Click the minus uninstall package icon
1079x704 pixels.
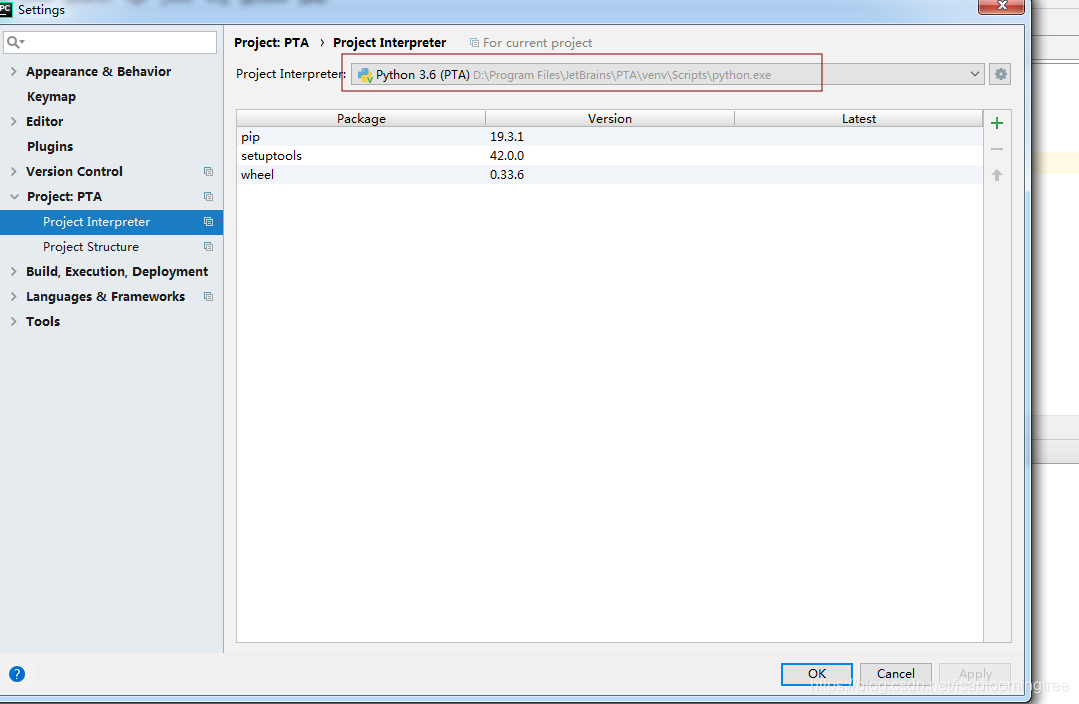[996, 149]
